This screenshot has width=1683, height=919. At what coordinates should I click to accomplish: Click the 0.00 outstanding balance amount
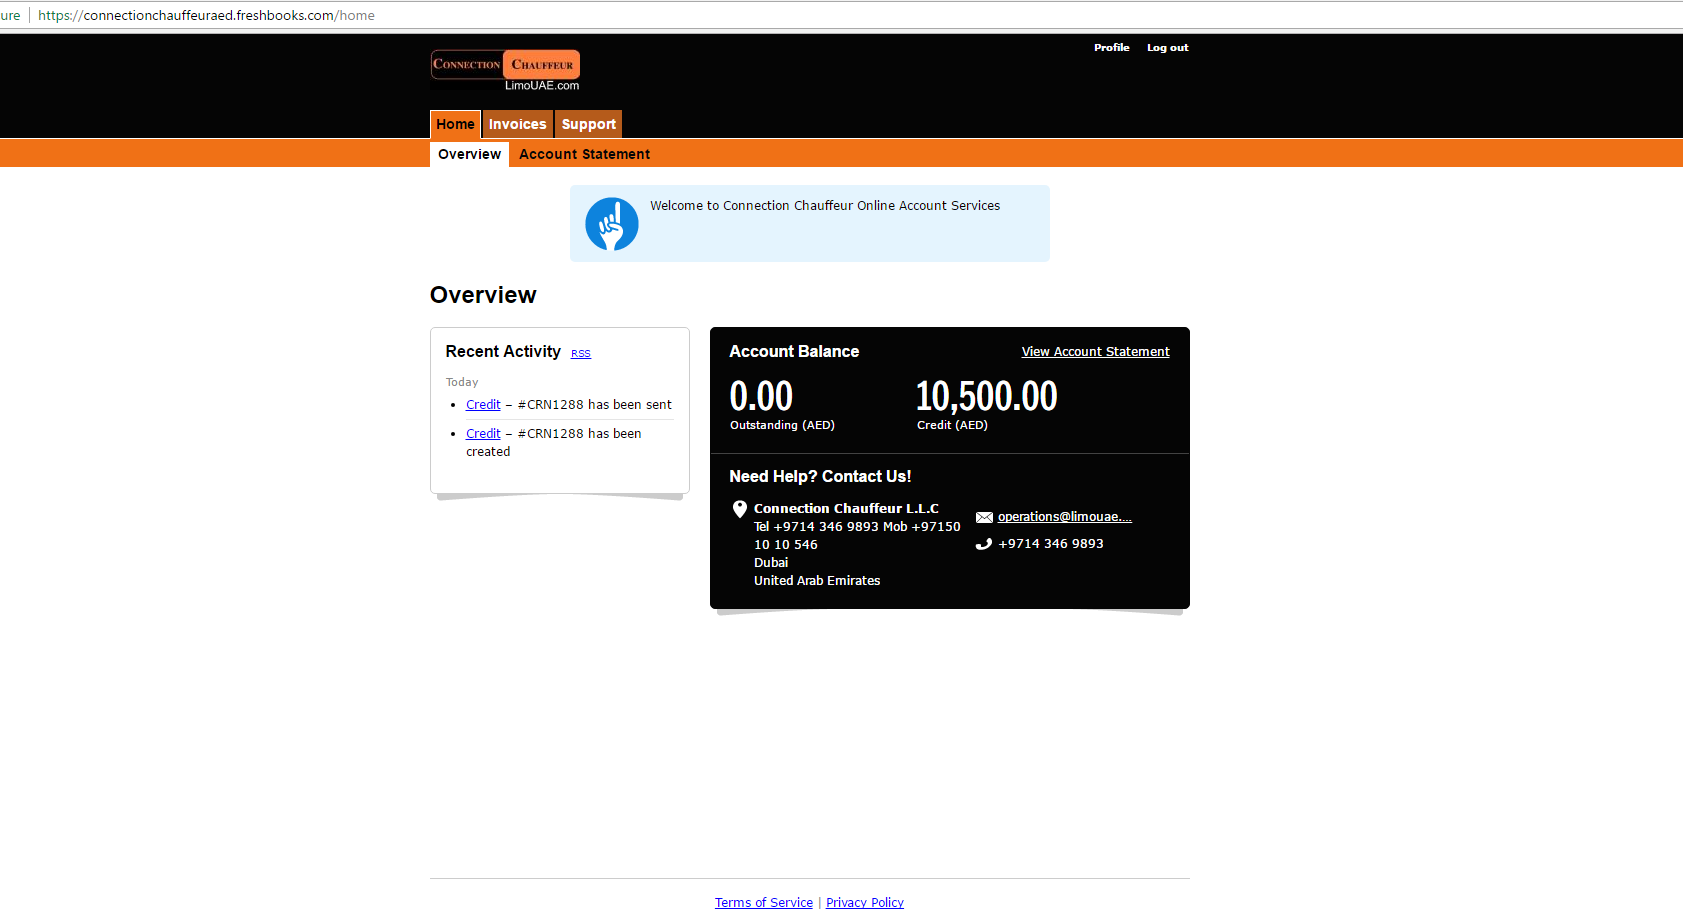point(761,396)
